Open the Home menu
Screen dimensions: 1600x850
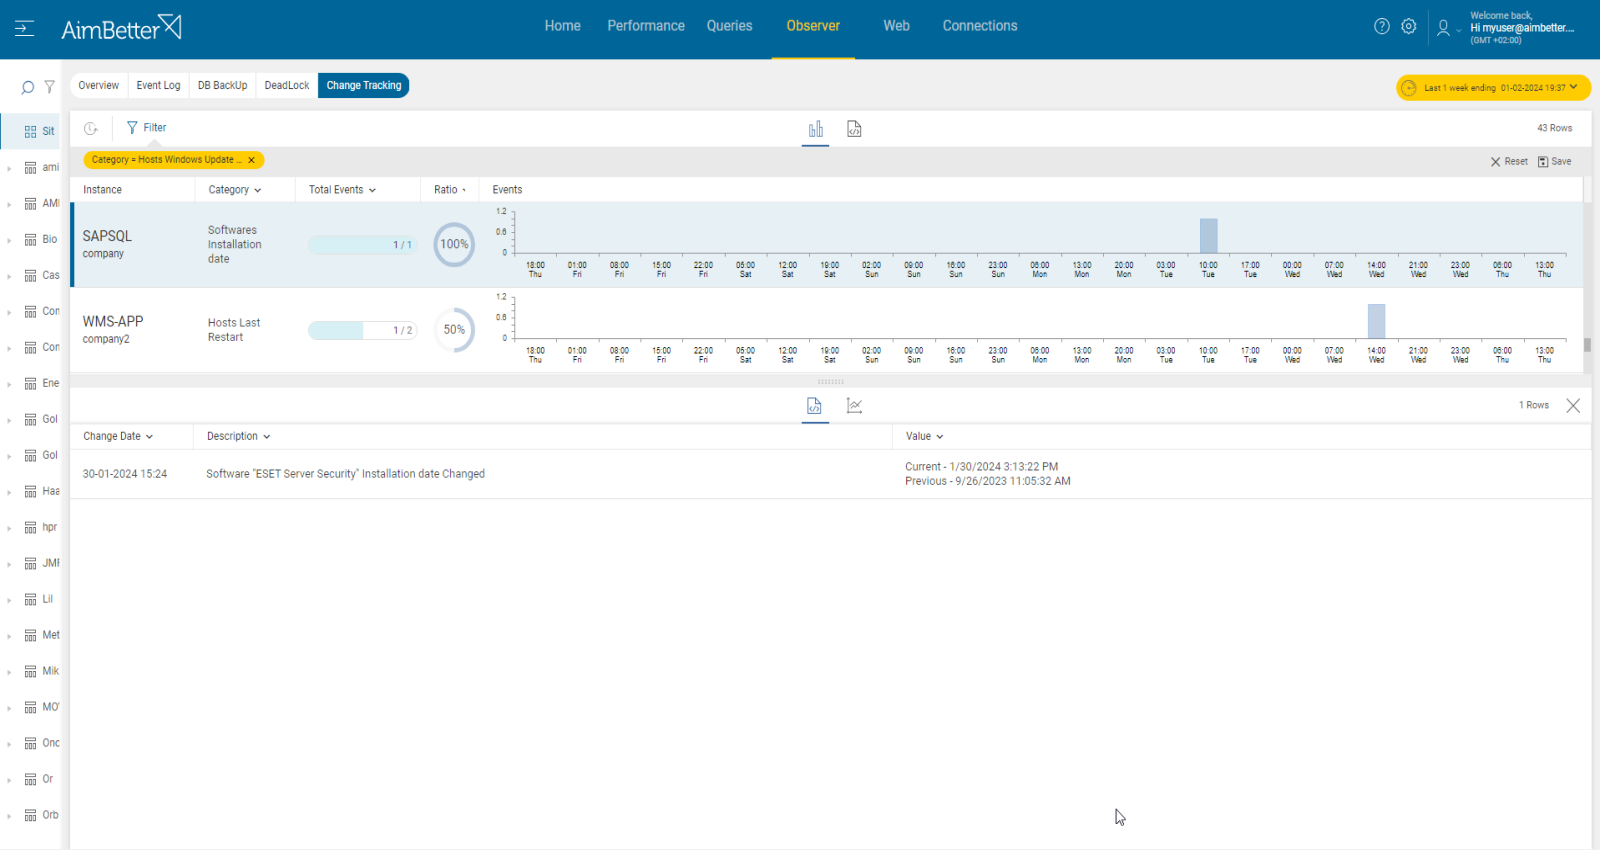tap(562, 26)
